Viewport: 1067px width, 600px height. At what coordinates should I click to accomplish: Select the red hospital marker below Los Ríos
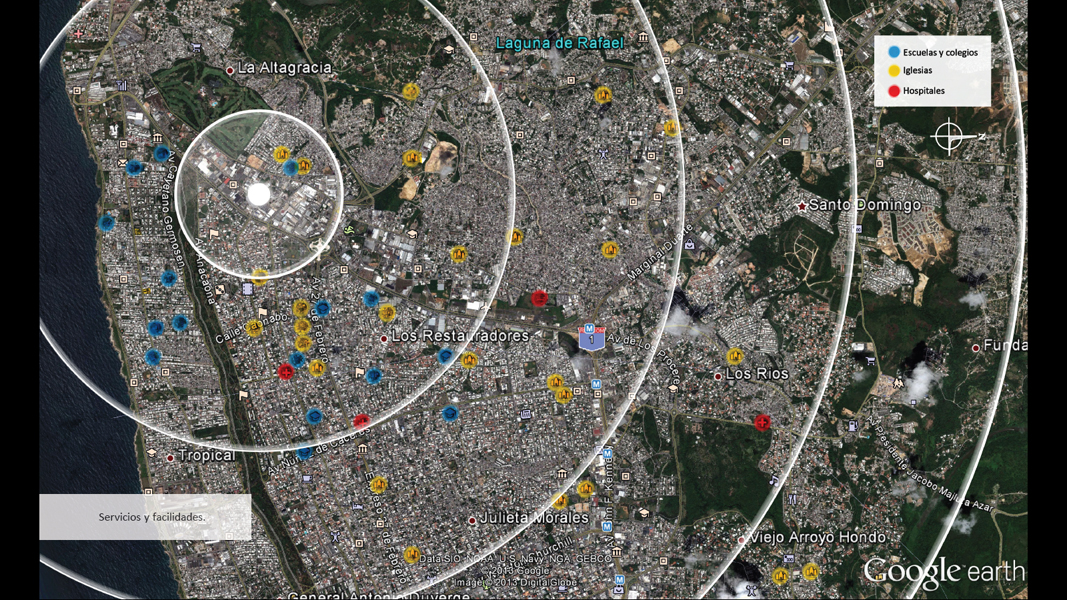(x=762, y=422)
